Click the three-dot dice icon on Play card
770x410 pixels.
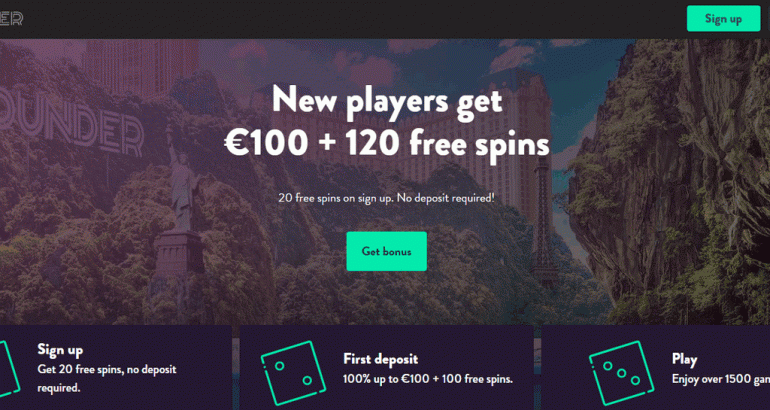pos(621,373)
